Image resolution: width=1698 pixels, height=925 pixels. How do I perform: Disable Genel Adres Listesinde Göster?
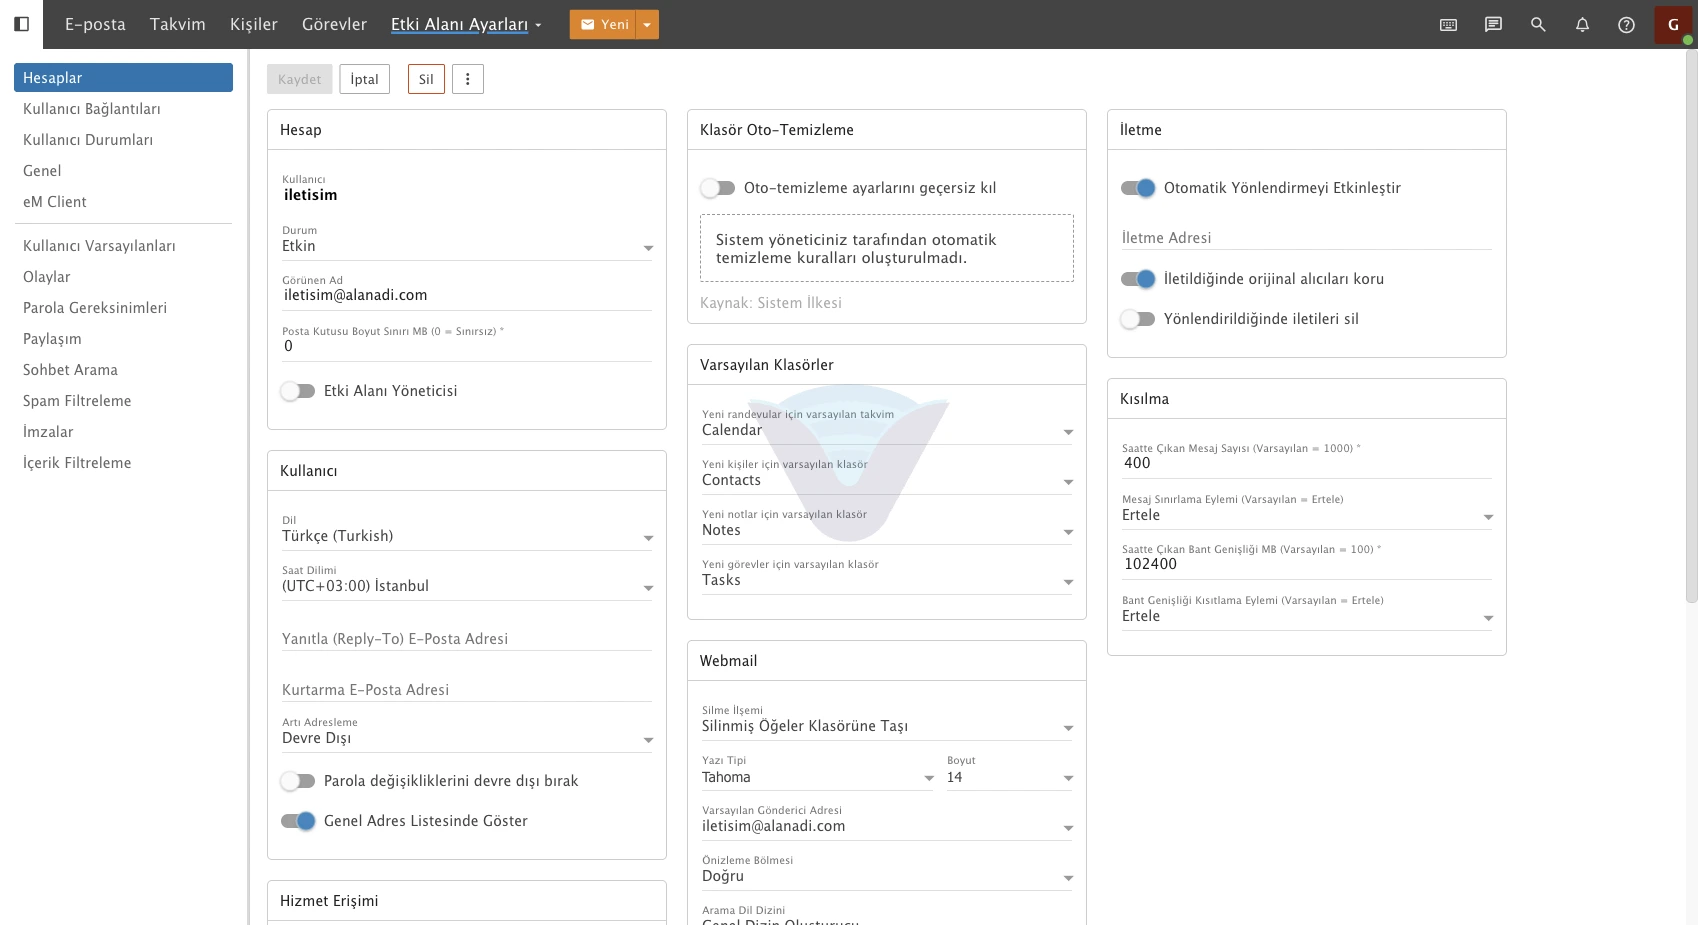[x=298, y=821]
